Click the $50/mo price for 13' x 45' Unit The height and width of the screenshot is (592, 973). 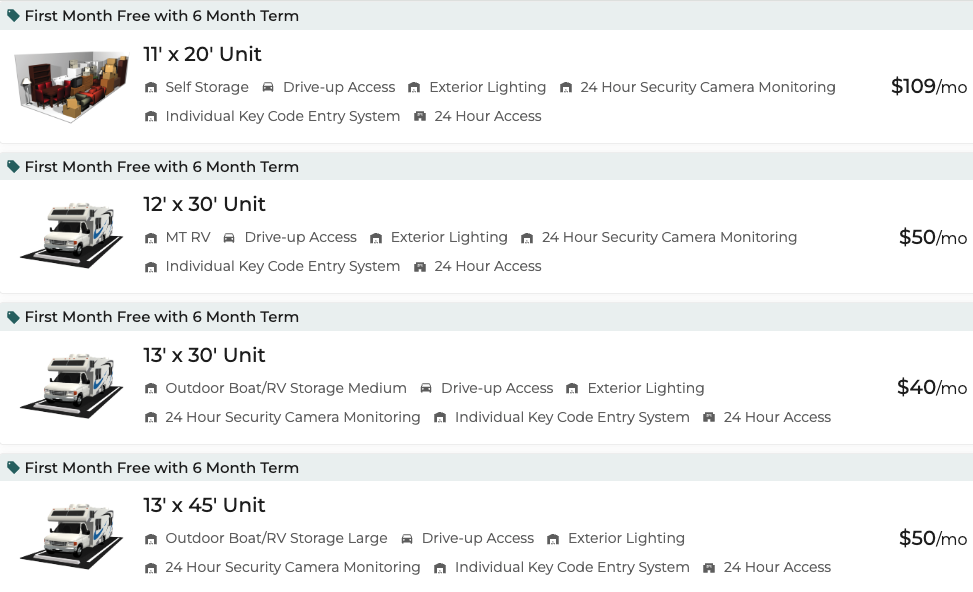(x=932, y=538)
